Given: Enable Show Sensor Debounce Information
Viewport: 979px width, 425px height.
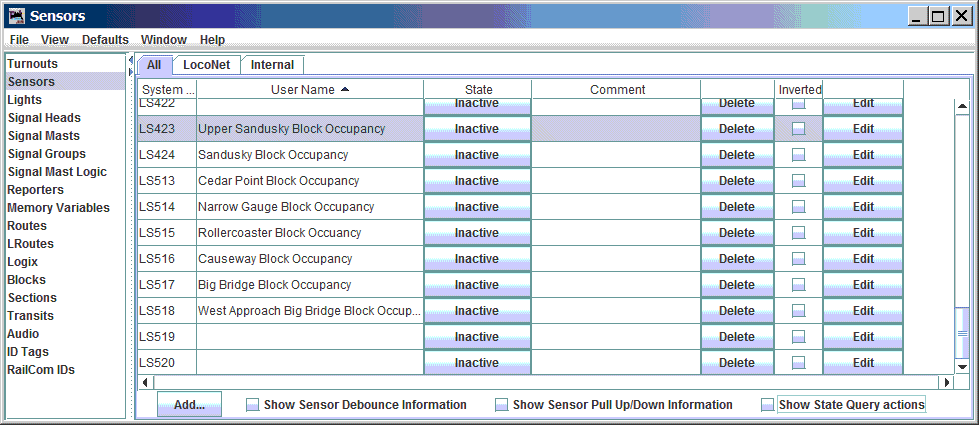Looking at the screenshot, I should pyautogui.click(x=253, y=405).
